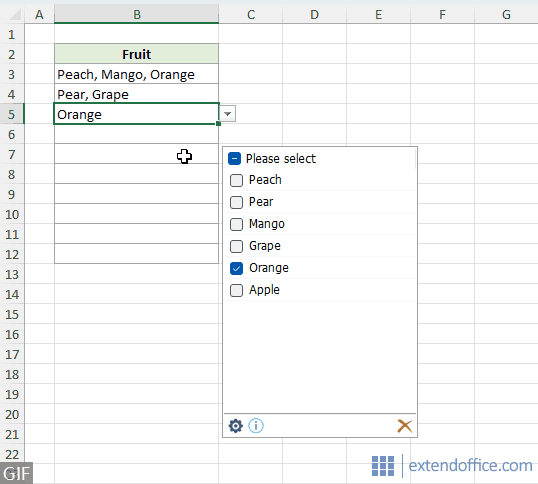
Task: Click the extendoffice grid logo icon
Action: [383, 466]
